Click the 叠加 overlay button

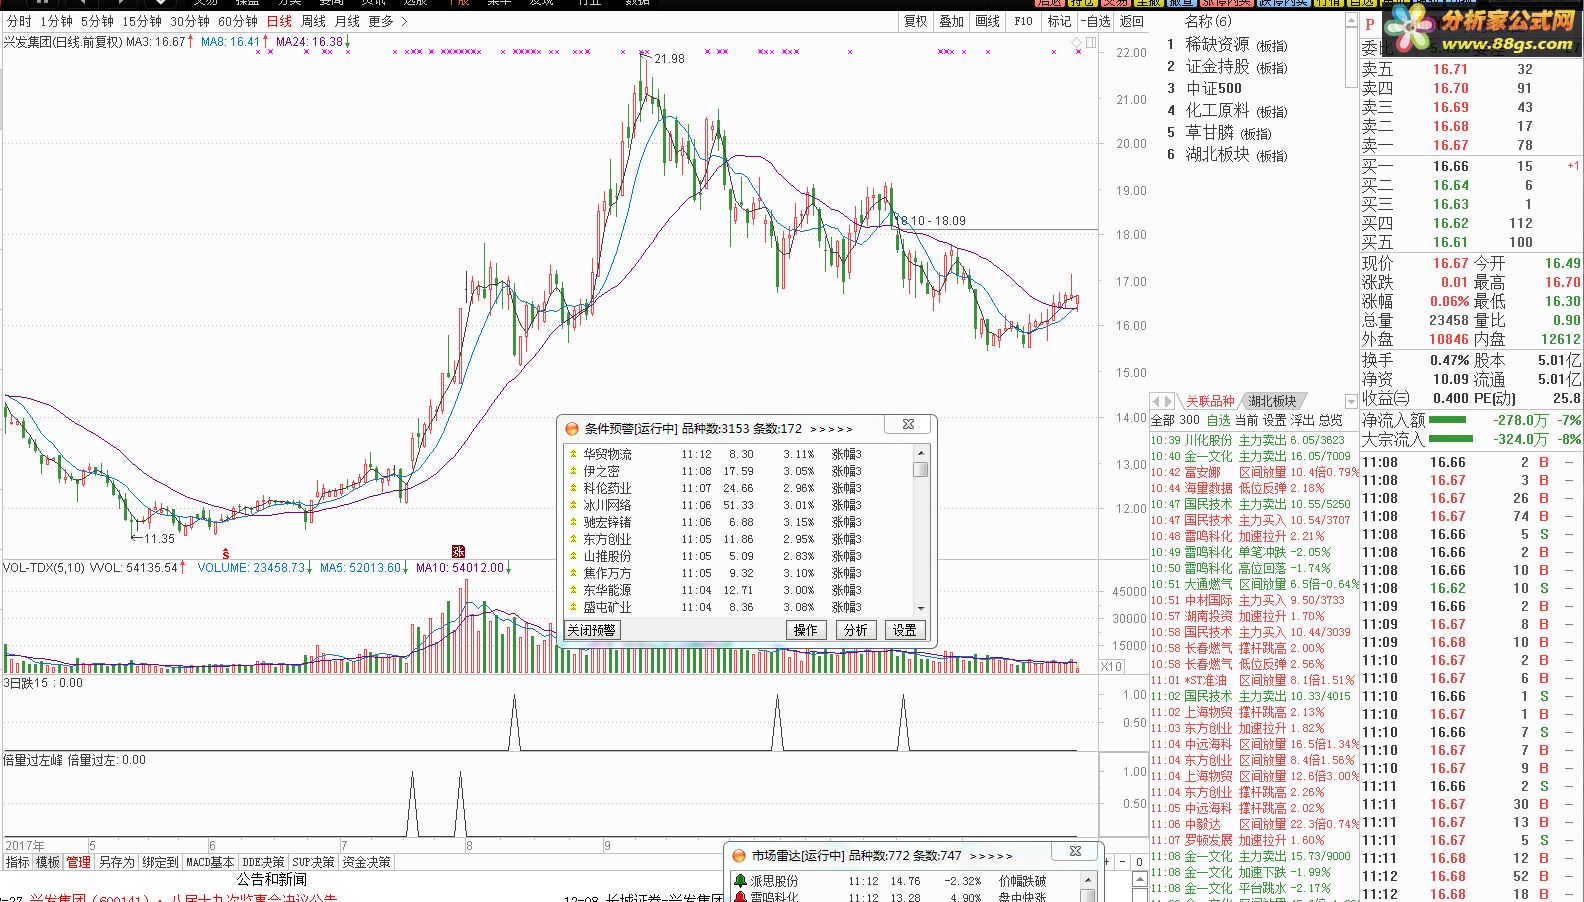[951, 21]
